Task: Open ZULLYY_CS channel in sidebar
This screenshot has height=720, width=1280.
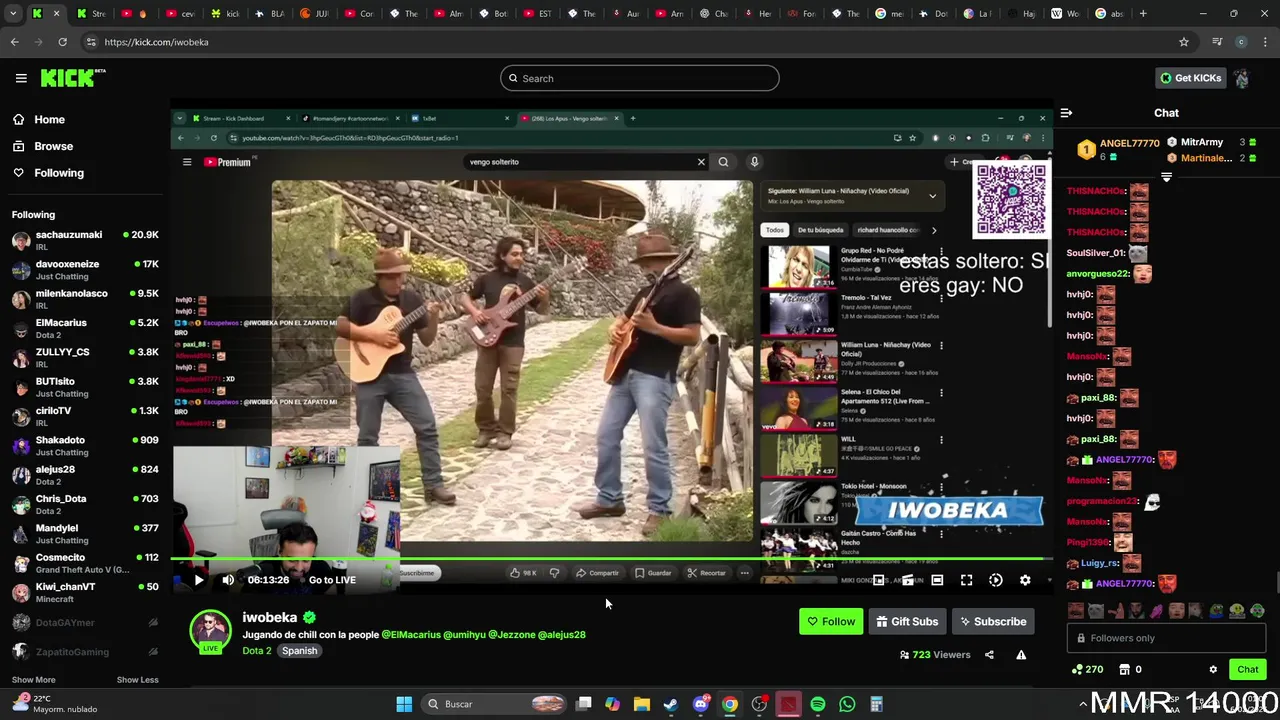Action: [x=85, y=358]
